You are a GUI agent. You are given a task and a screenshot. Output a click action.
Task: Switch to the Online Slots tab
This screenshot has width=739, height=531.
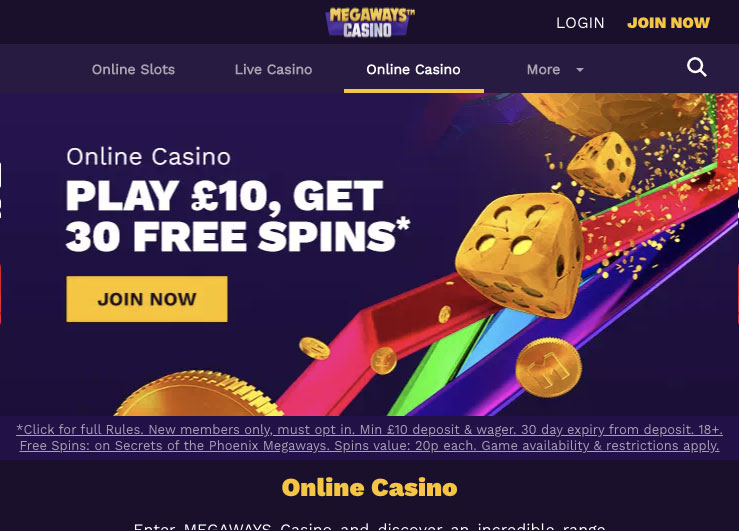tap(133, 70)
